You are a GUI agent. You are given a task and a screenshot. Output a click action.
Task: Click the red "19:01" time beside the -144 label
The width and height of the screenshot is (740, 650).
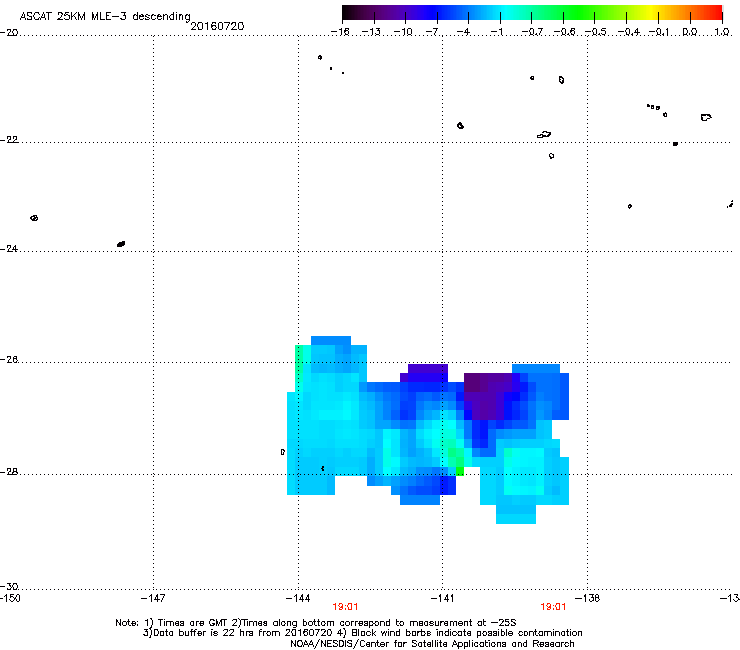click(345, 607)
